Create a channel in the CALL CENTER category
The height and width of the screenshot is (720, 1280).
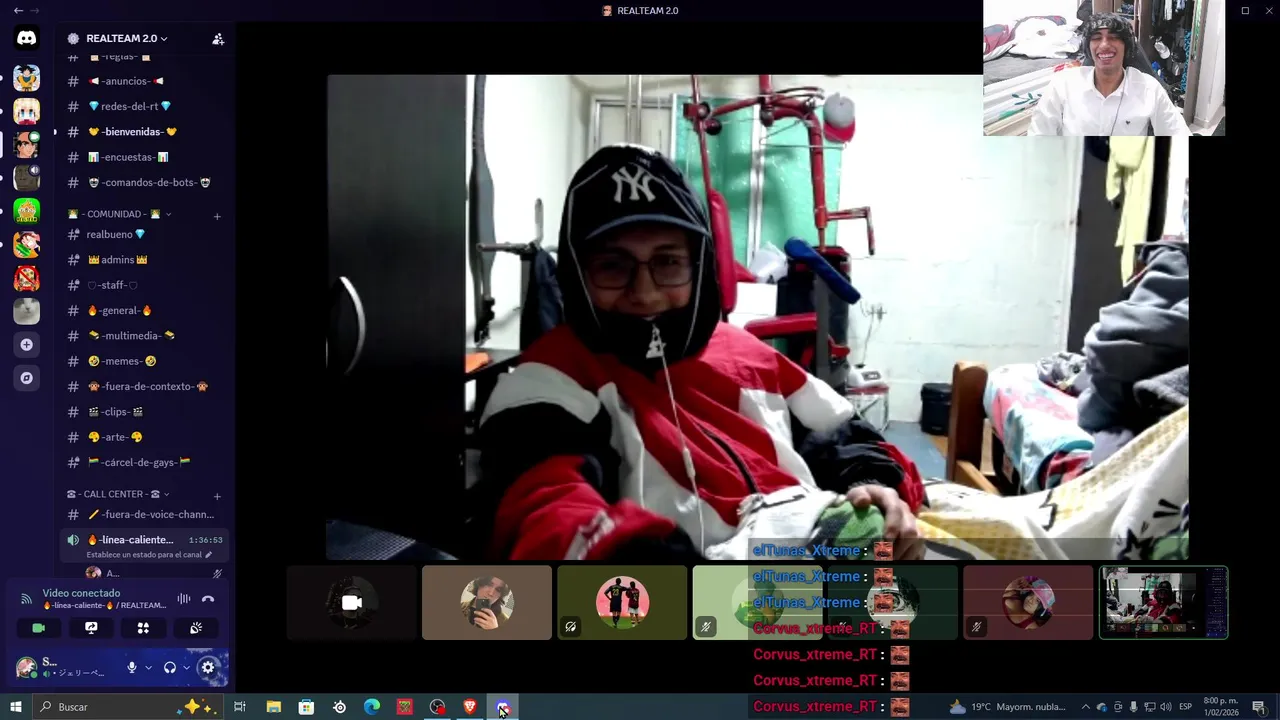(x=217, y=496)
